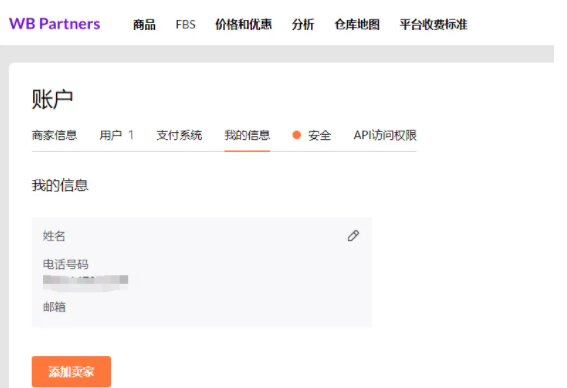Click the 我的信息 section heading

point(60,185)
